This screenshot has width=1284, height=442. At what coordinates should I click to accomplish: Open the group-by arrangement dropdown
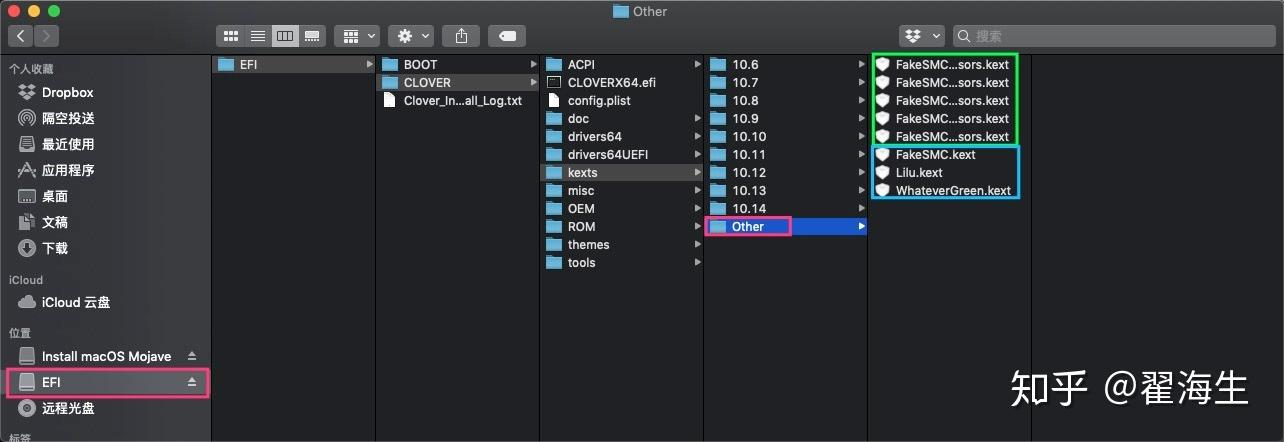[x=357, y=36]
